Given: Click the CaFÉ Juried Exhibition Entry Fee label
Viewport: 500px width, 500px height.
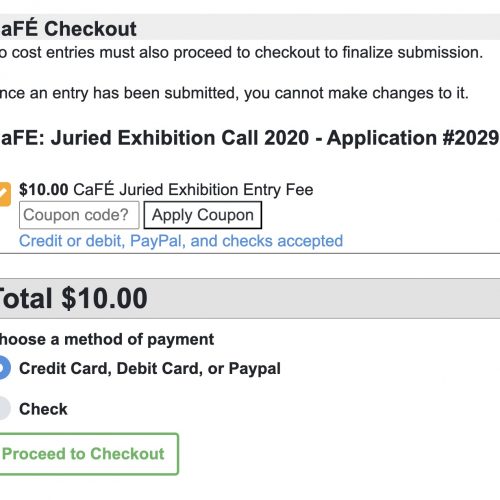Looking at the screenshot, I should (x=193, y=190).
